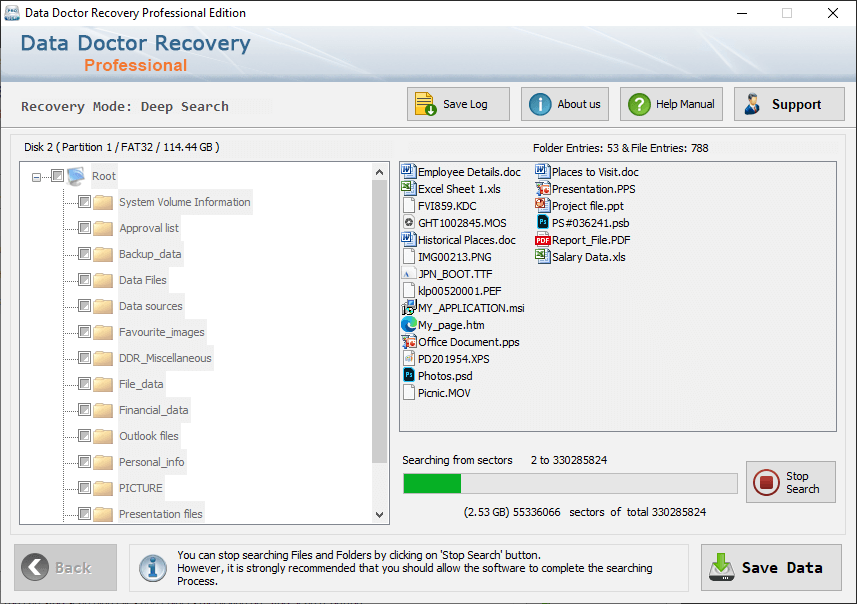
Task: Click the Save Data button
Action: [771, 567]
